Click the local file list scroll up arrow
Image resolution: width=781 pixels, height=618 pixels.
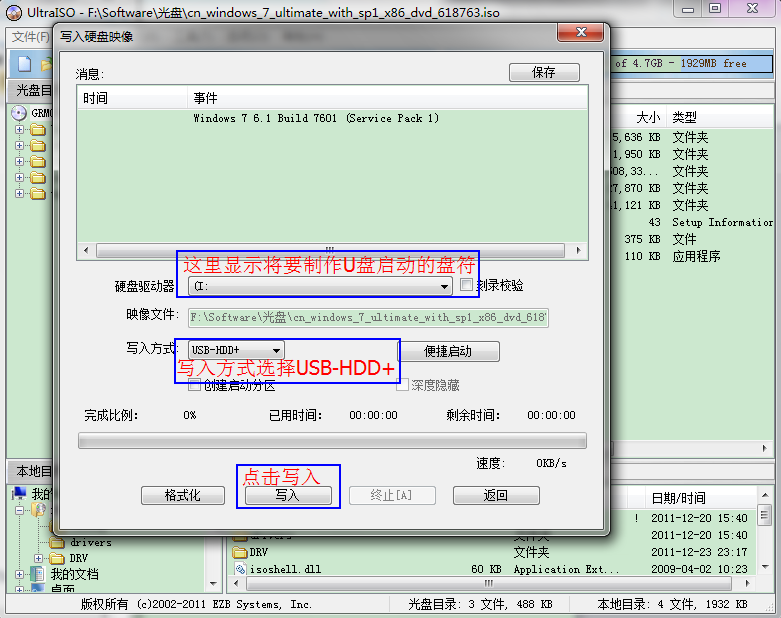(765, 494)
